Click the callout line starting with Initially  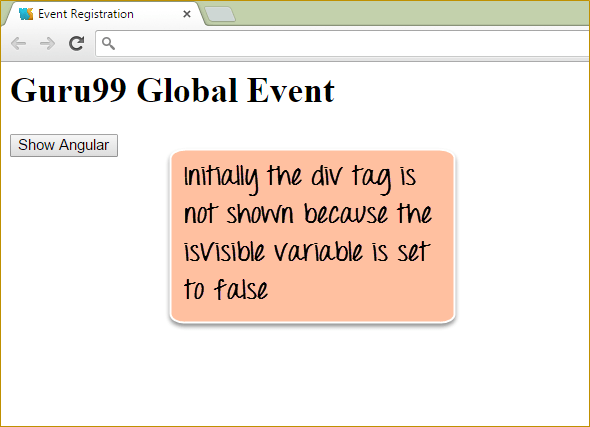[x=300, y=177]
